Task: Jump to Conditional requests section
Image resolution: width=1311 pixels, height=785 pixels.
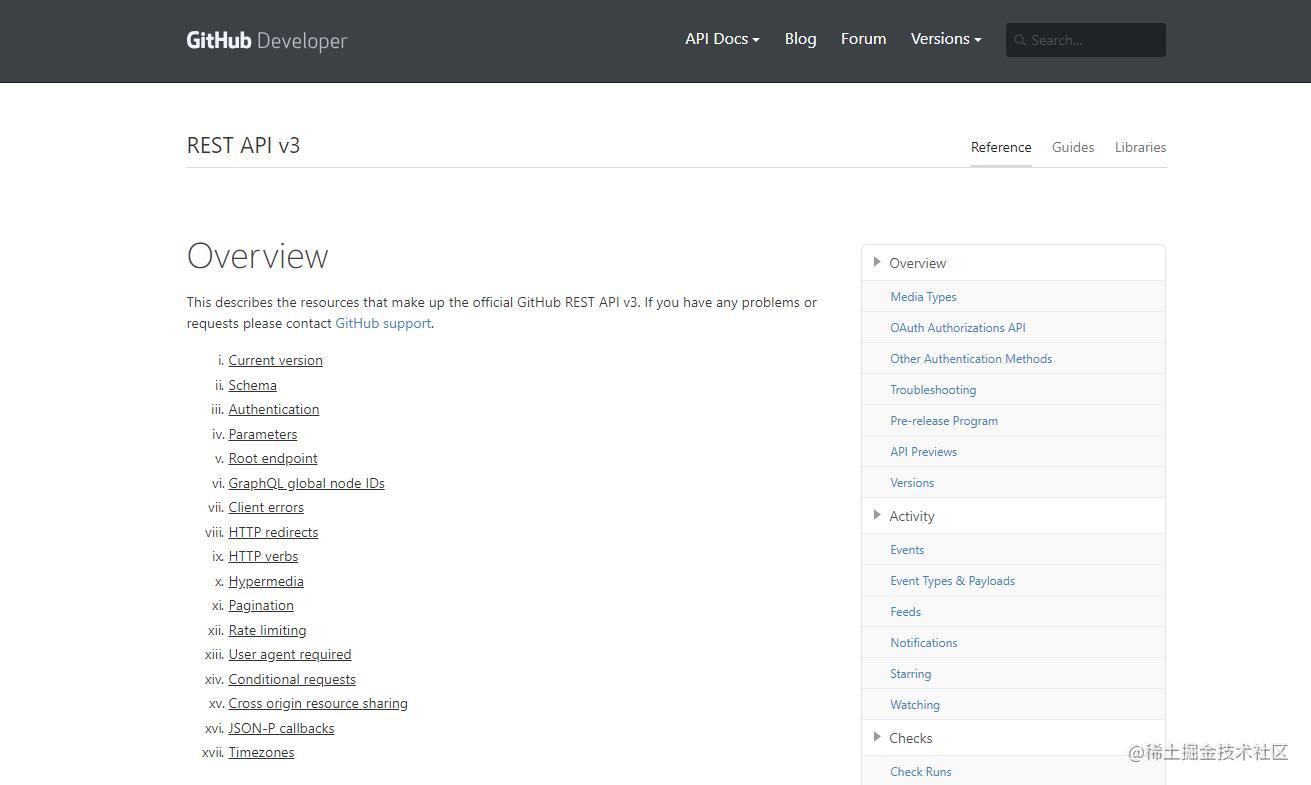Action: click(x=291, y=679)
